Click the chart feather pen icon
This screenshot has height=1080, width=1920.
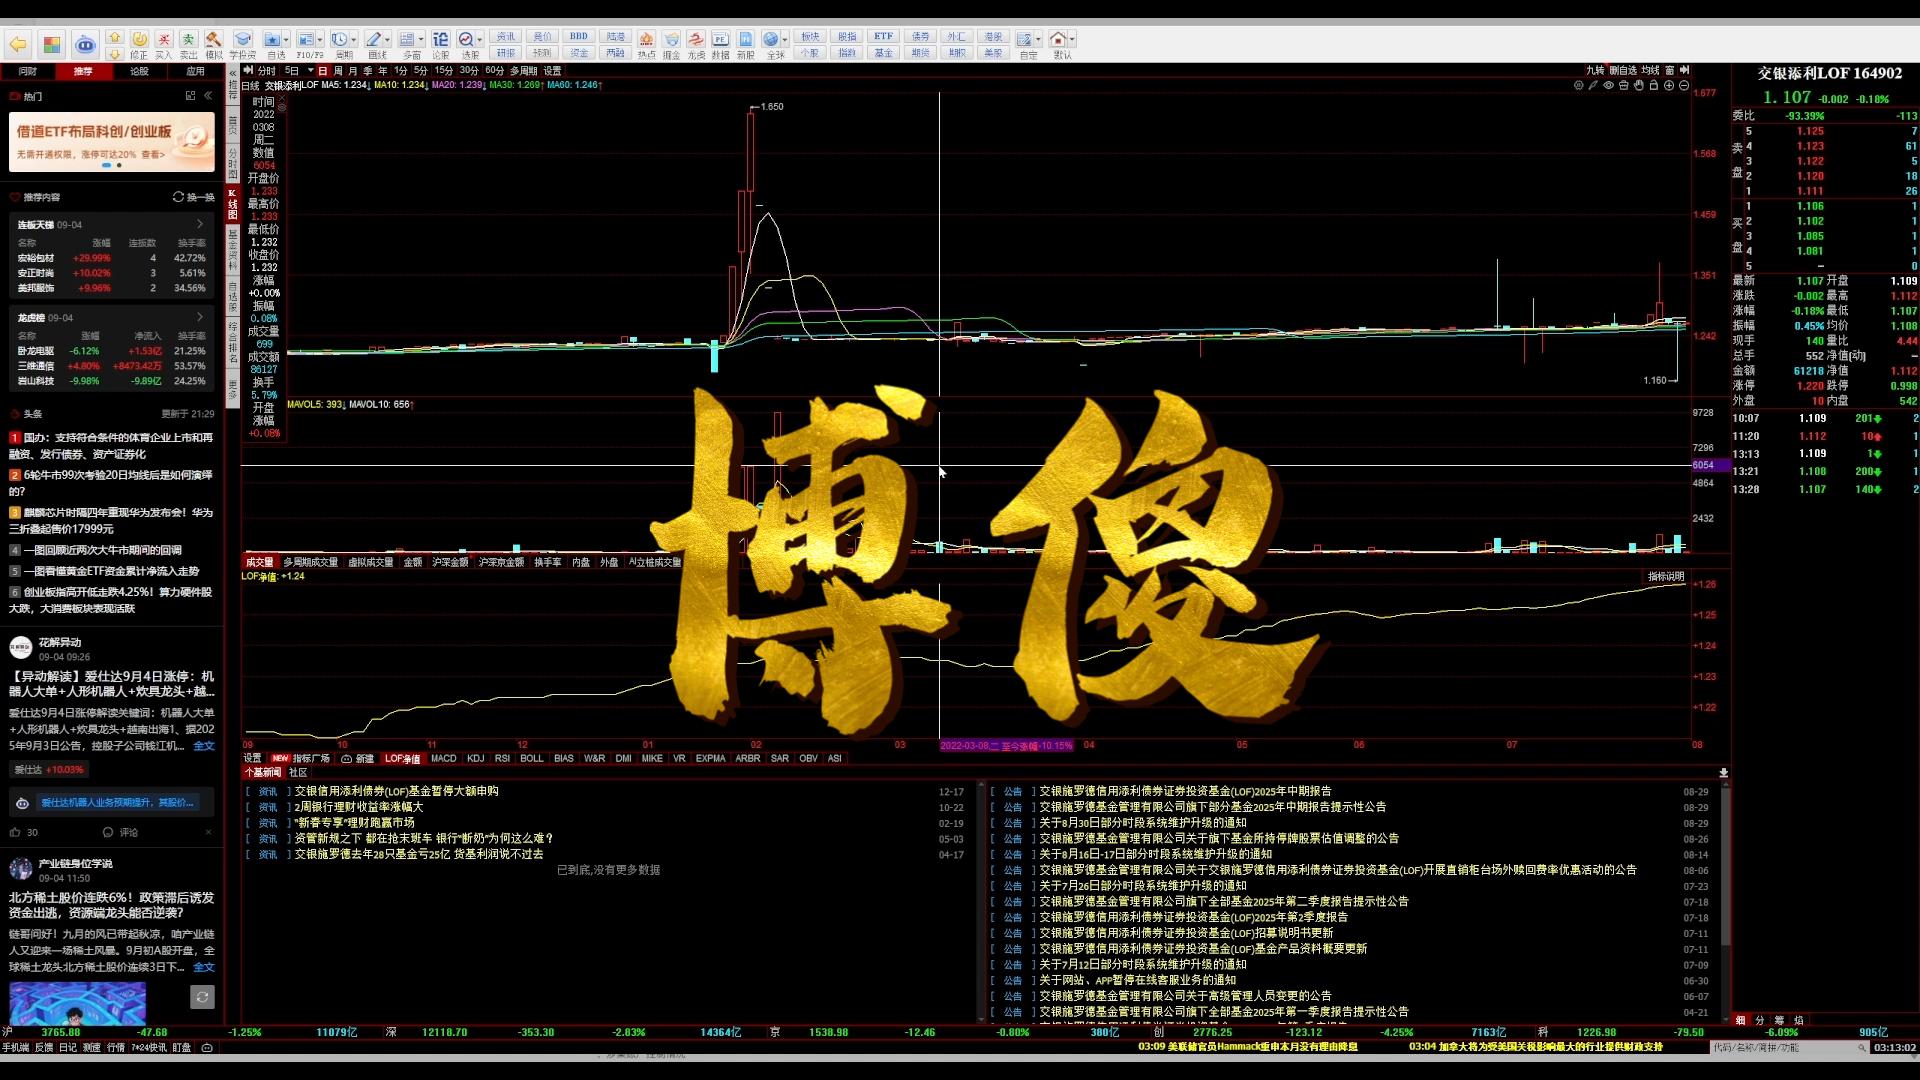point(1594,85)
